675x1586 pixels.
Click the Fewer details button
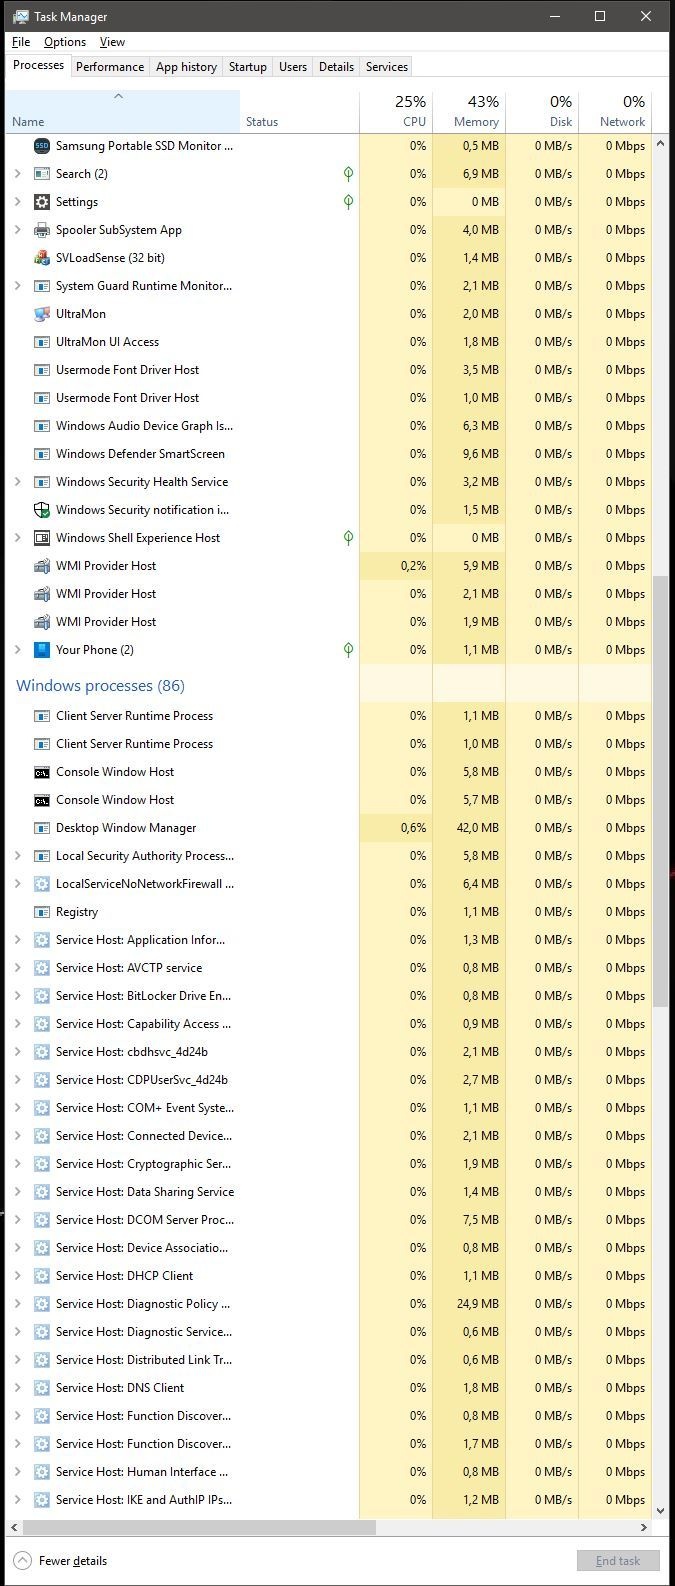pyautogui.click(x=60, y=1561)
